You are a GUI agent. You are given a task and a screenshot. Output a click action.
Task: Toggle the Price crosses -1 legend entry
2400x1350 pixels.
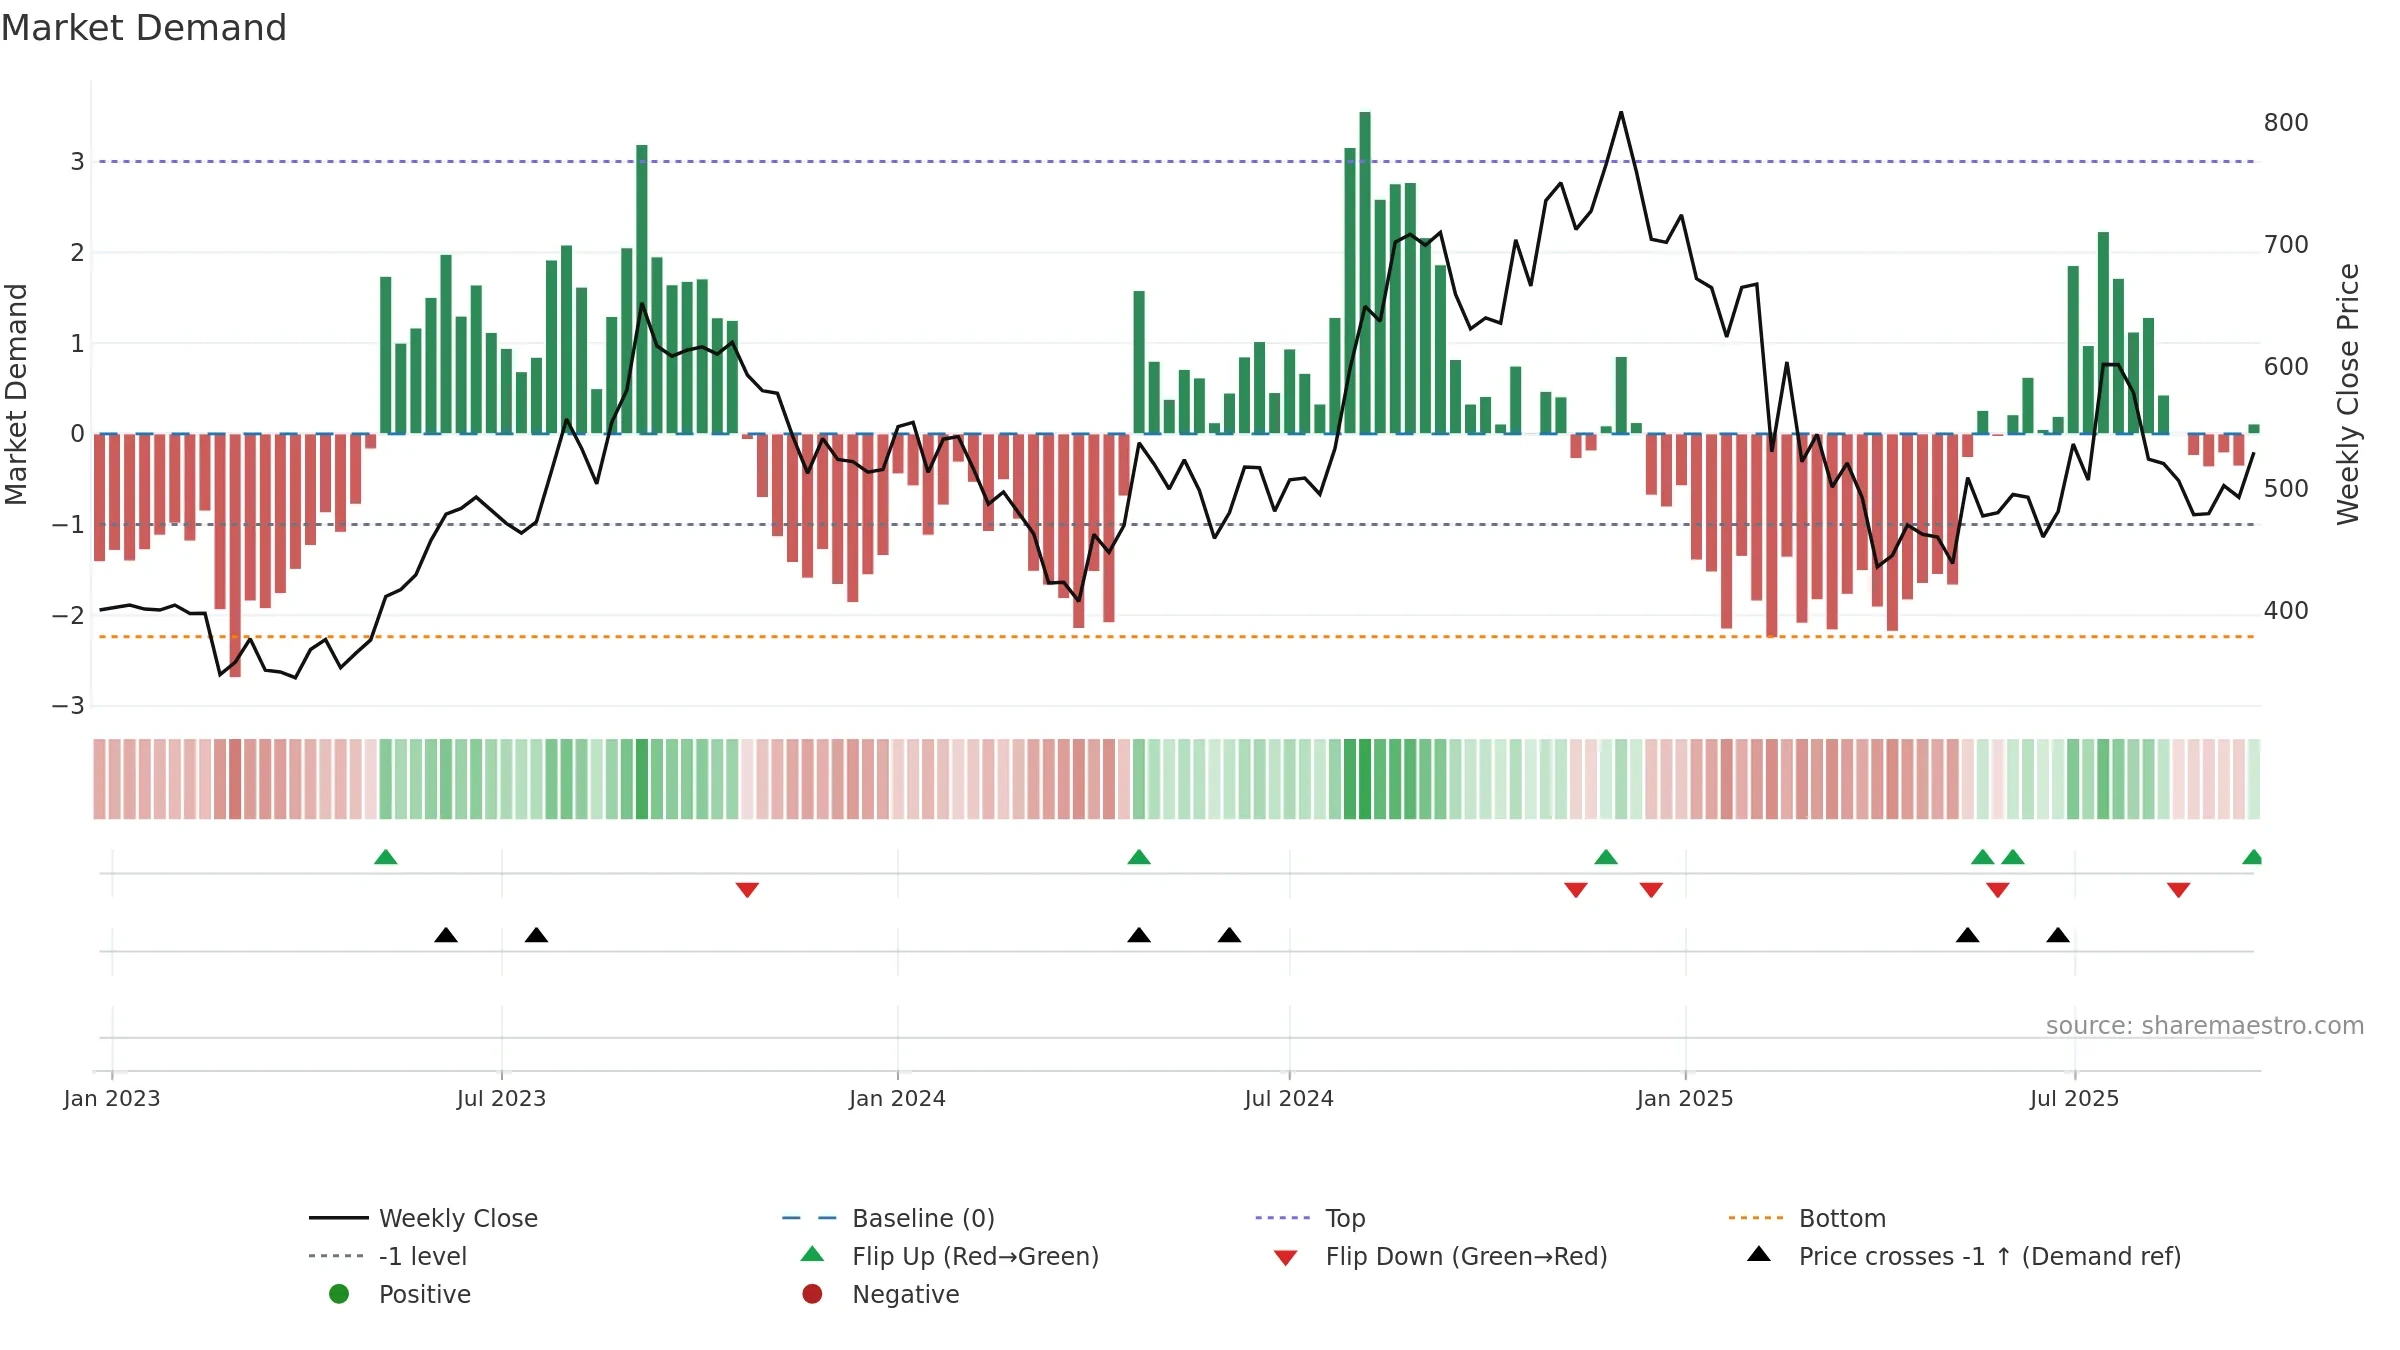point(1964,1256)
